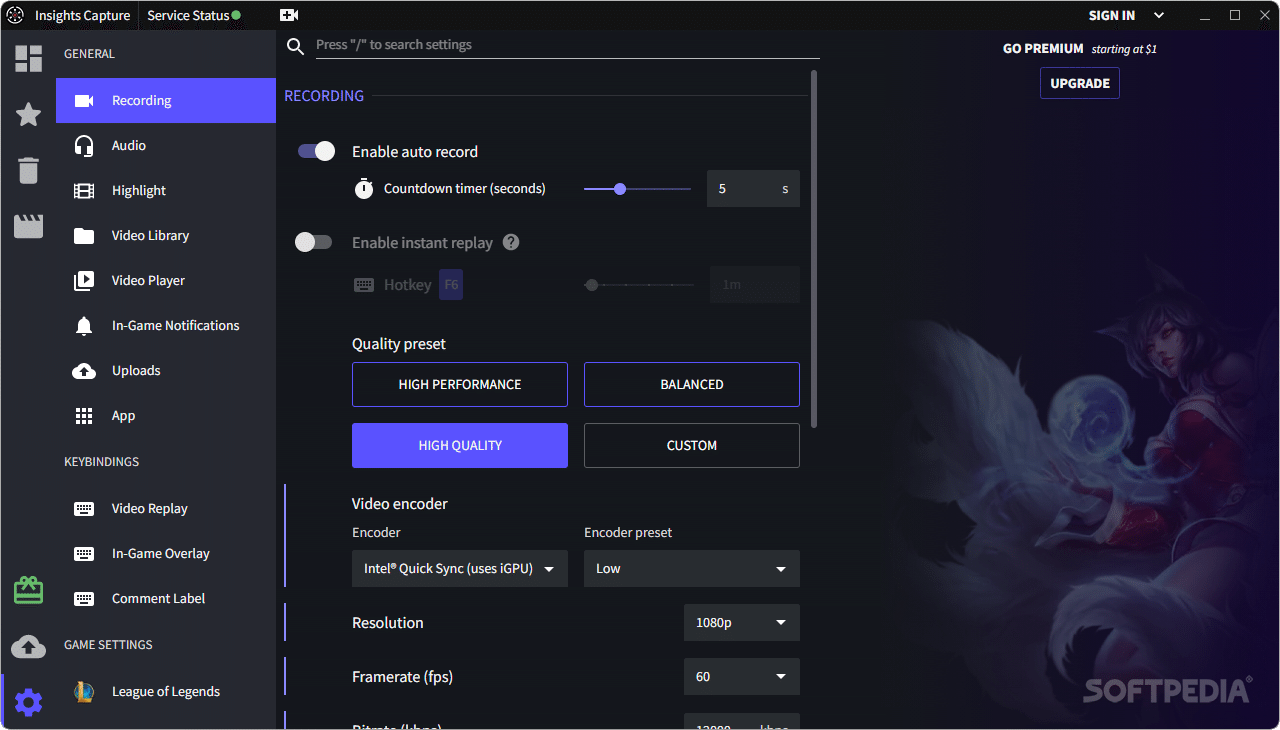Open the Encoder preset dropdown
Screen dimensions: 1280x730
(692, 568)
